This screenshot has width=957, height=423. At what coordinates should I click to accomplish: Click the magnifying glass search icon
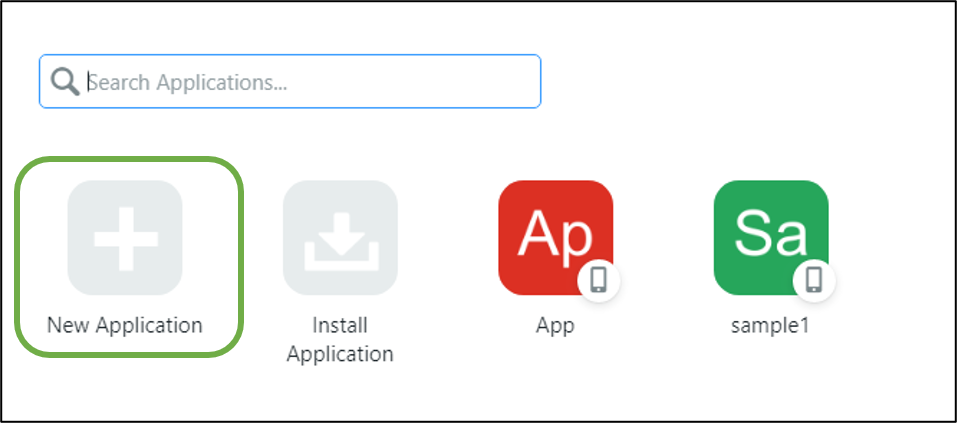tap(65, 82)
